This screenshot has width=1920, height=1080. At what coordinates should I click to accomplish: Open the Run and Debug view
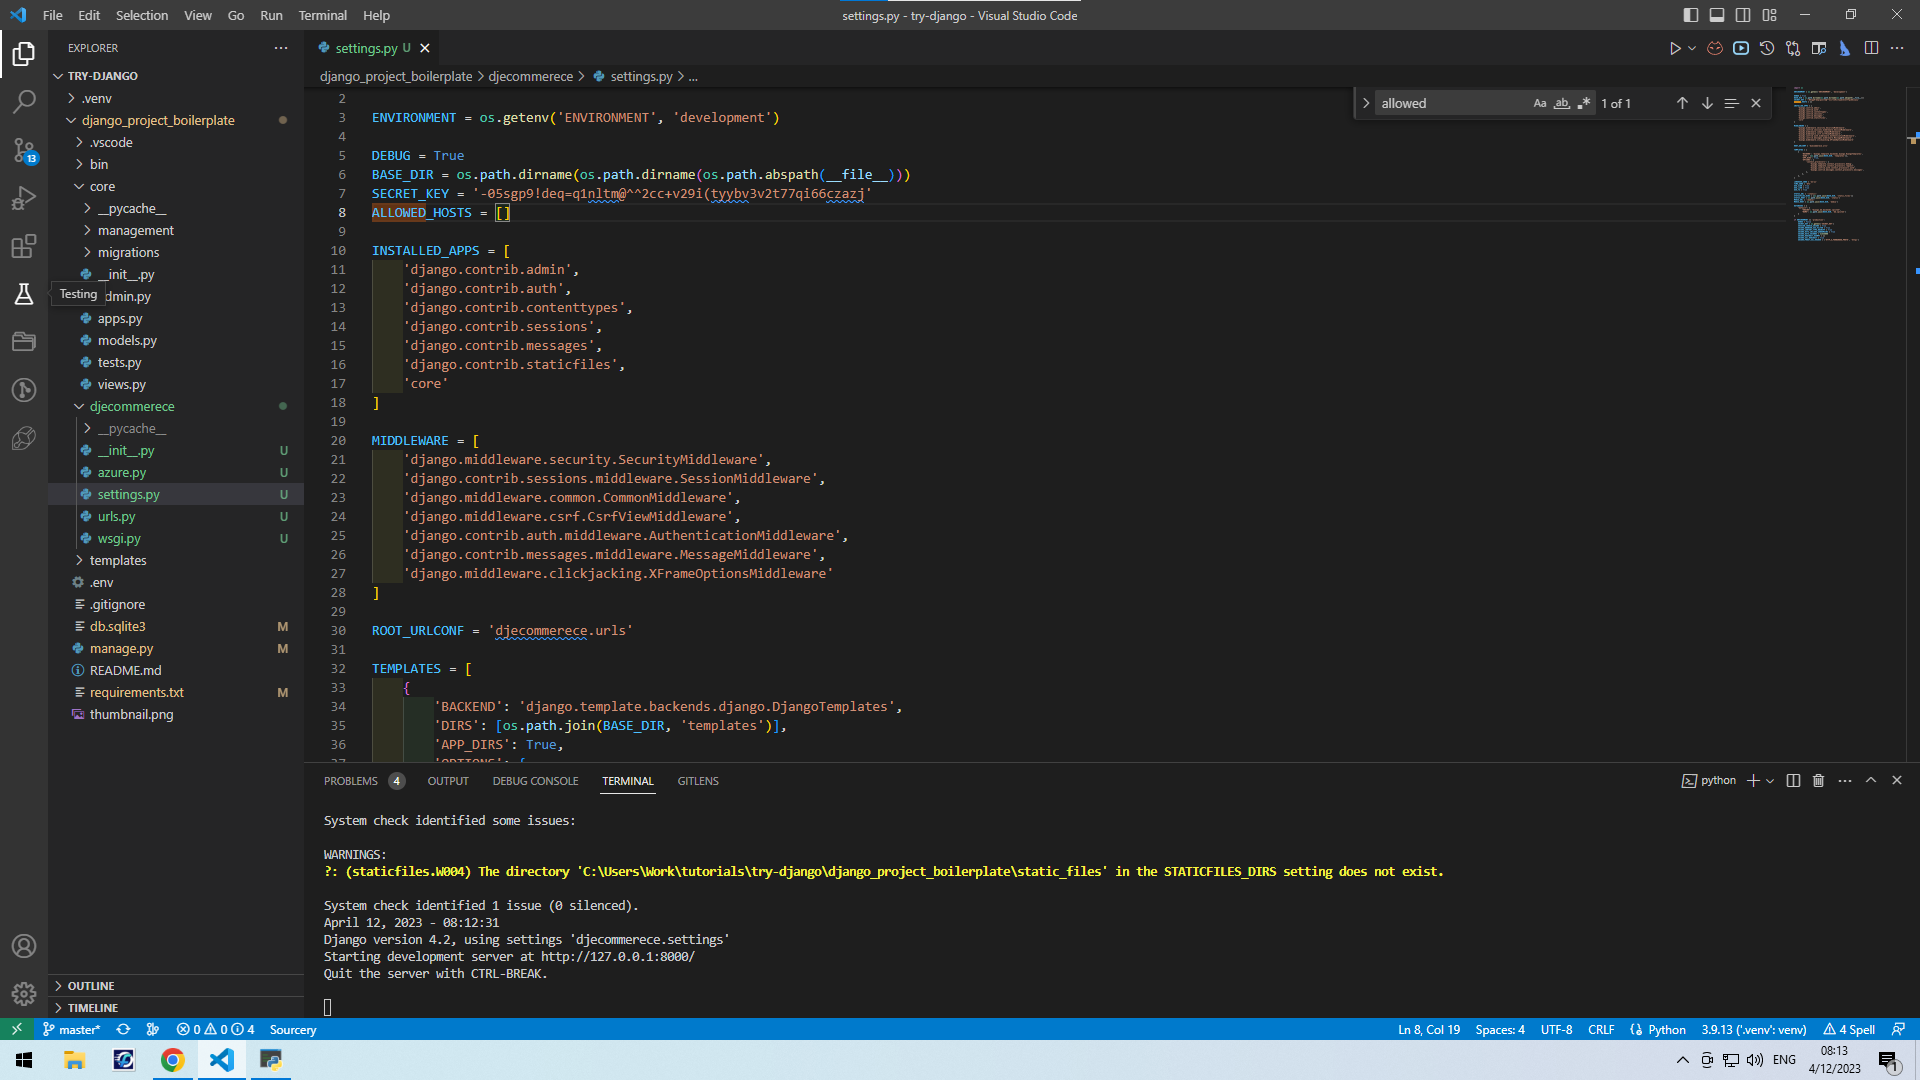24,198
